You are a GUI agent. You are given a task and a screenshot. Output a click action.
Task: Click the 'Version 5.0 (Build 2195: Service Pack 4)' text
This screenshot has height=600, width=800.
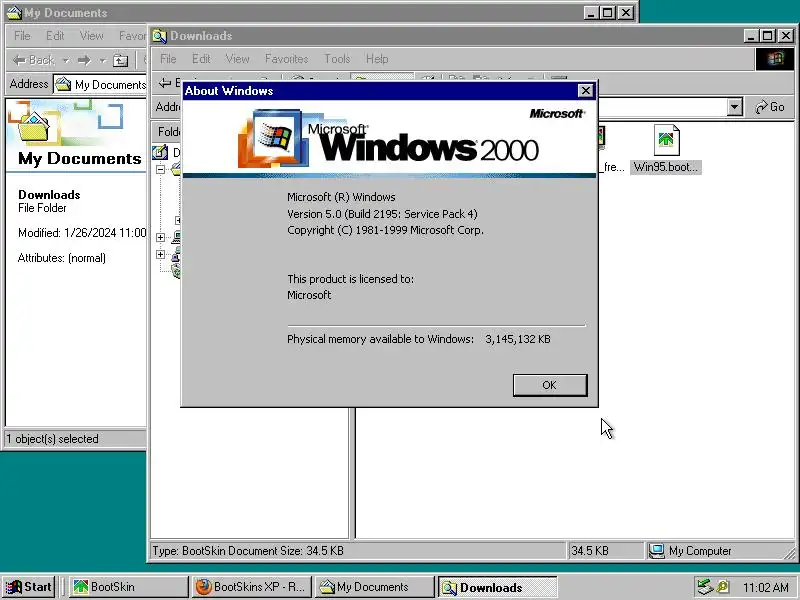tap(382, 214)
